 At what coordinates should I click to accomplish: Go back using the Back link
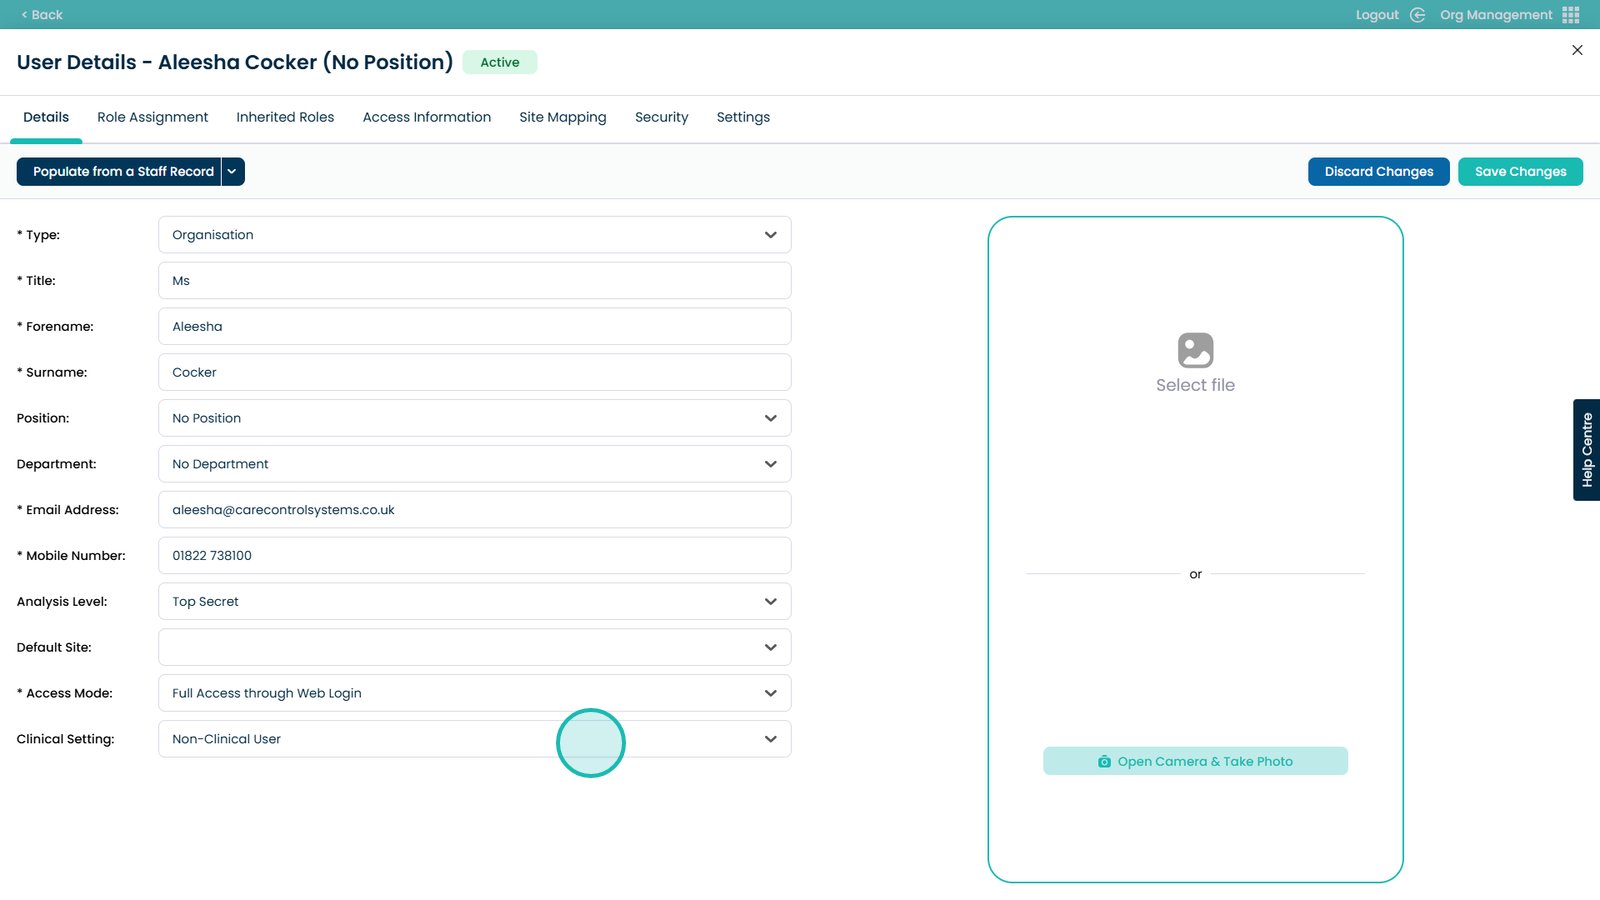(x=42, y=15)
